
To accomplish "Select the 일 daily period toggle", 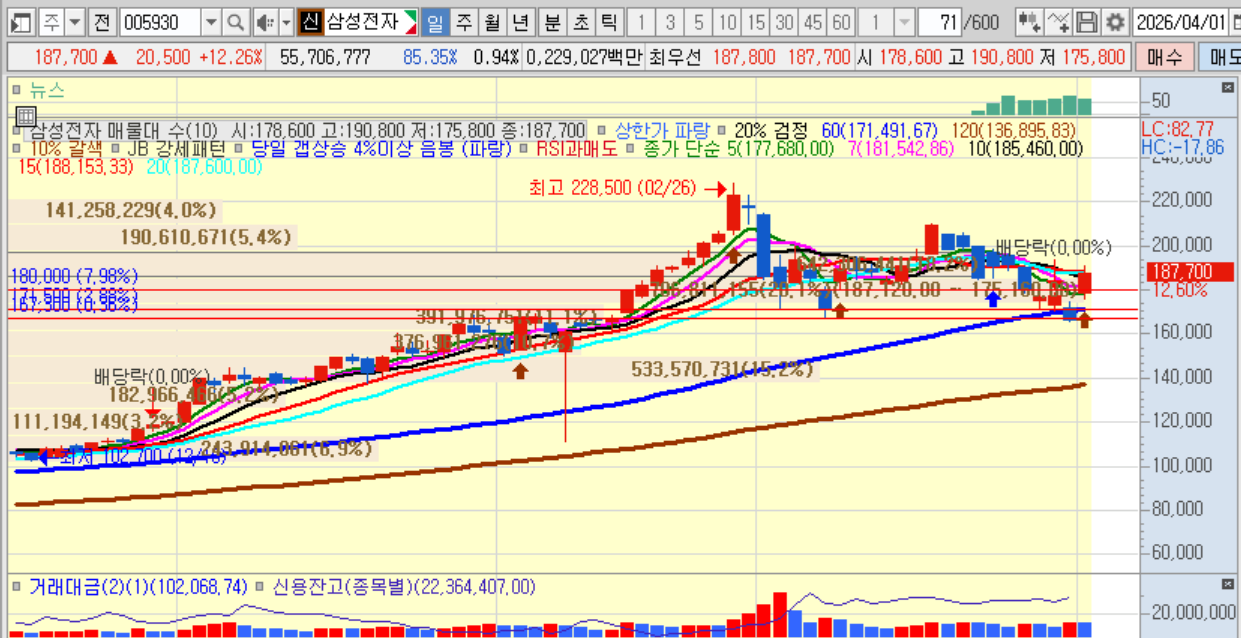I will click(435, 22).
